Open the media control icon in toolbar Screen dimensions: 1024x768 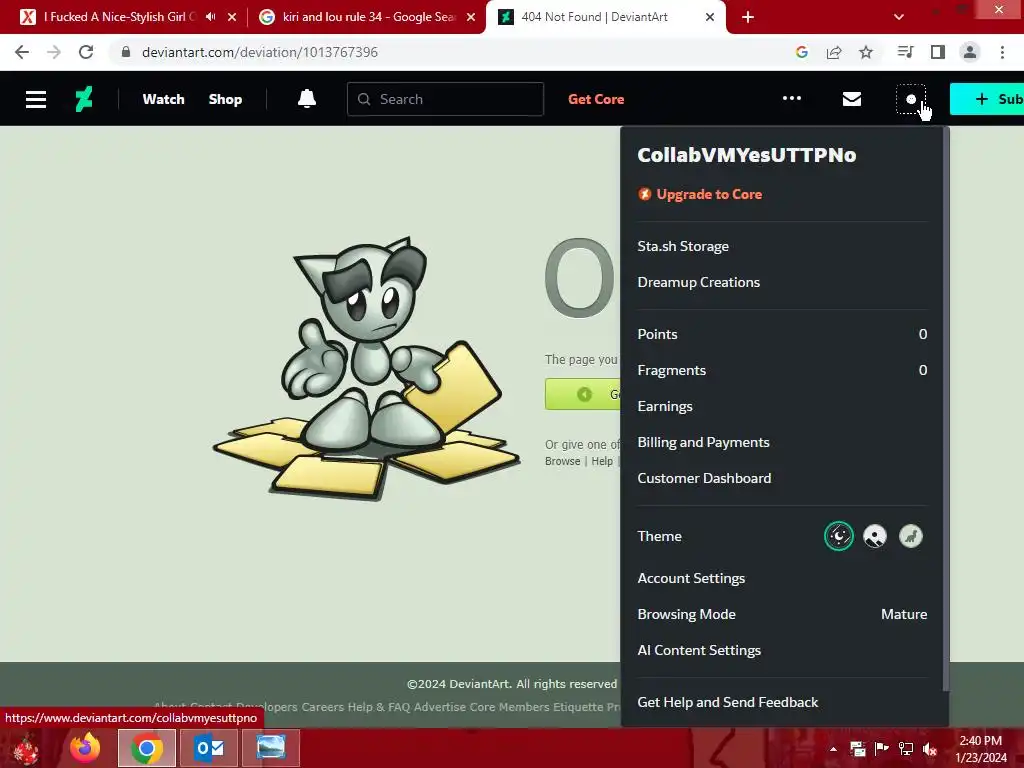(x=905, y=52)
